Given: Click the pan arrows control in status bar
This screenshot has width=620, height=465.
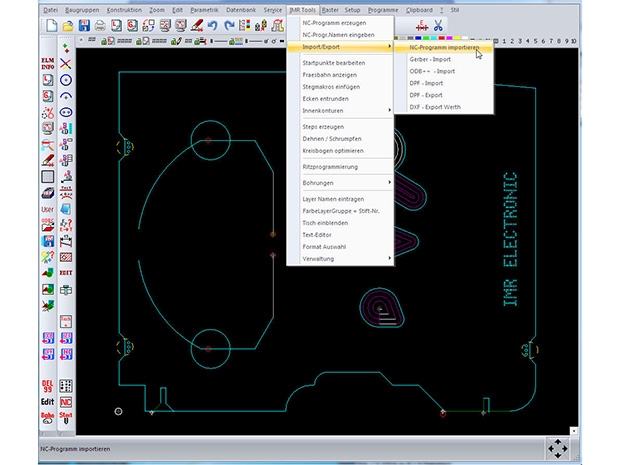Looking at the screenshot, I should click(558, 448).
